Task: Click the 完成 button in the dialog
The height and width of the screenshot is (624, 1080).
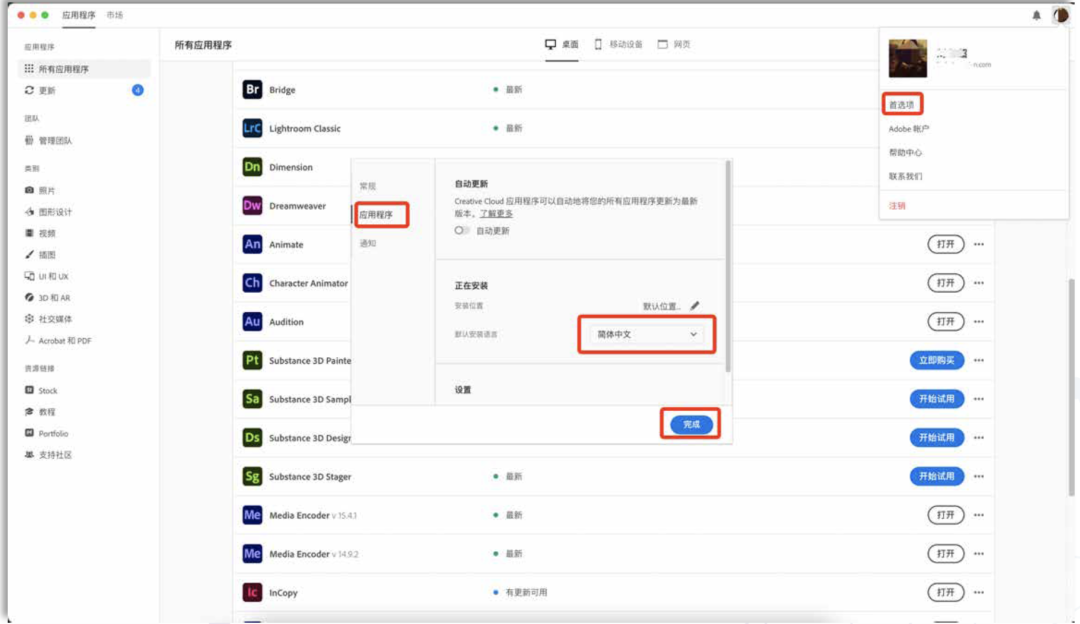Action: [692, 423]
